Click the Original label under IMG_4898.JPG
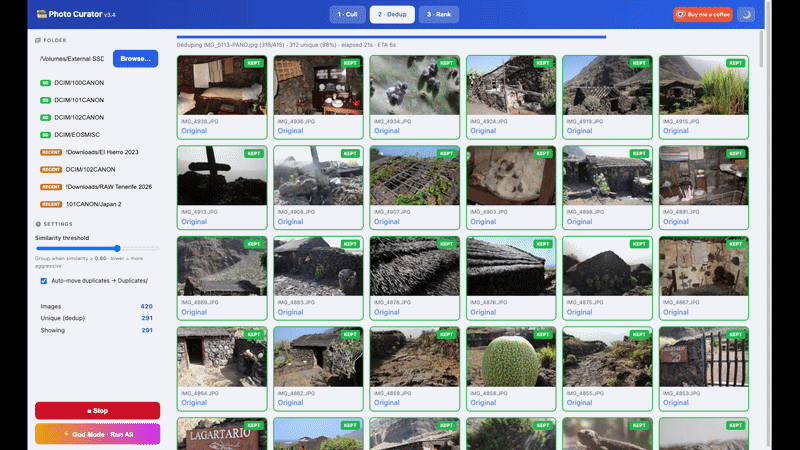 coord(580,222)
